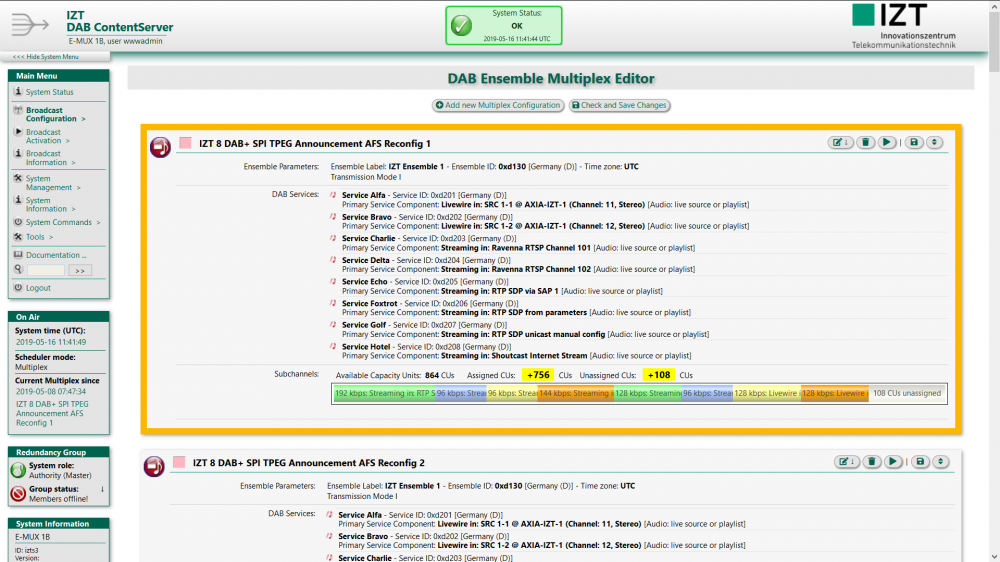This screenshot has height=562, width=1000.
Task: Open the Documentation menu item
Action: 55,255
